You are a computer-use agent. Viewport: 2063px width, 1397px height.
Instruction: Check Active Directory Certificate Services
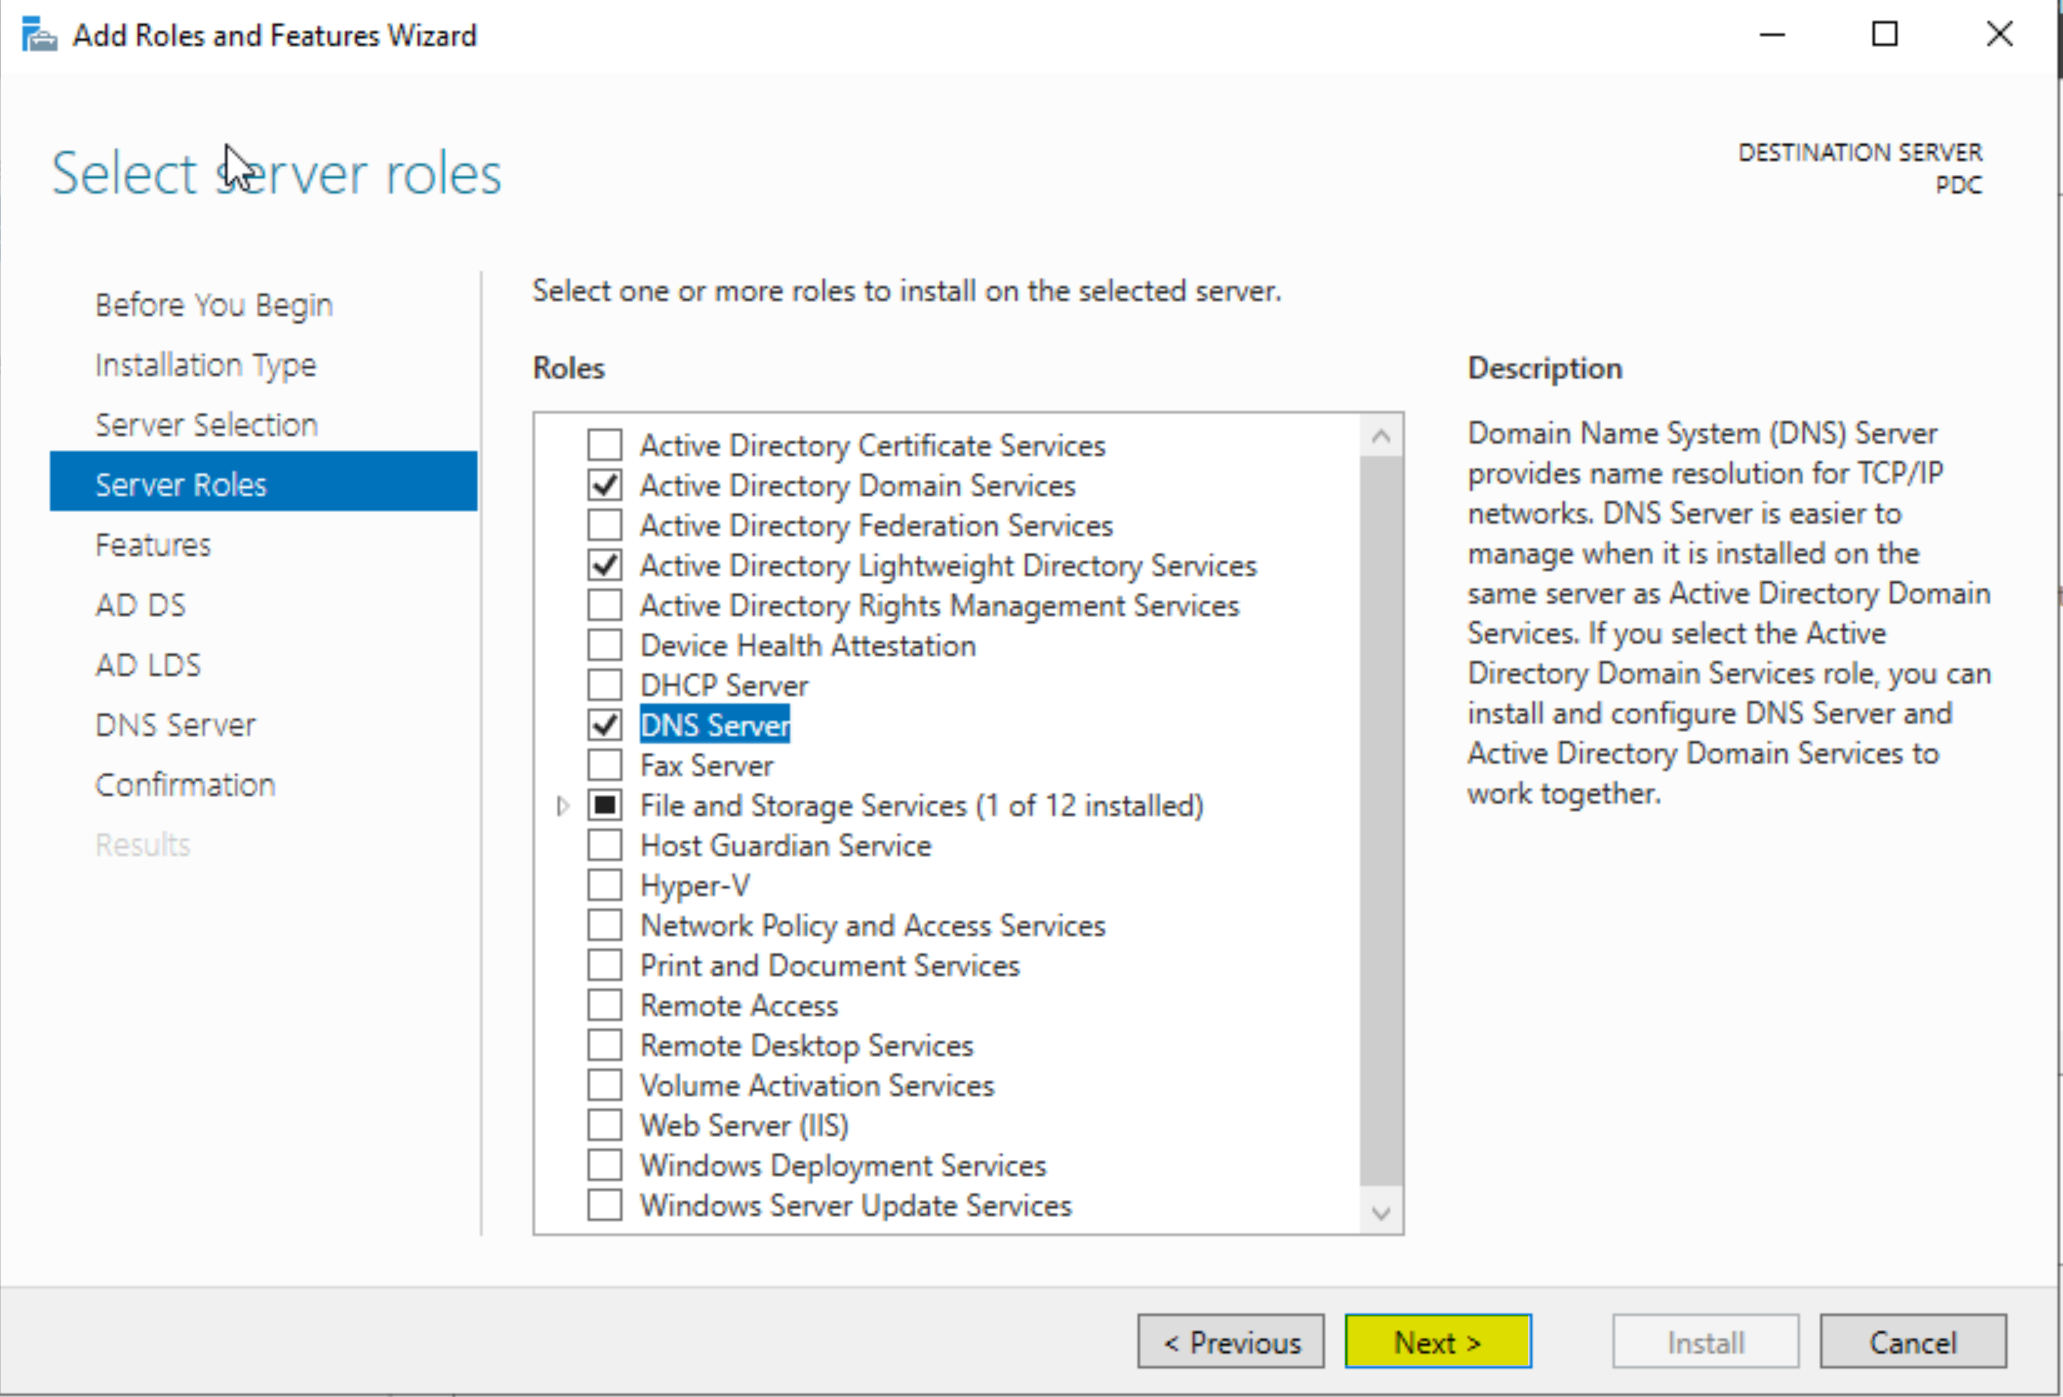pos(605,445)
